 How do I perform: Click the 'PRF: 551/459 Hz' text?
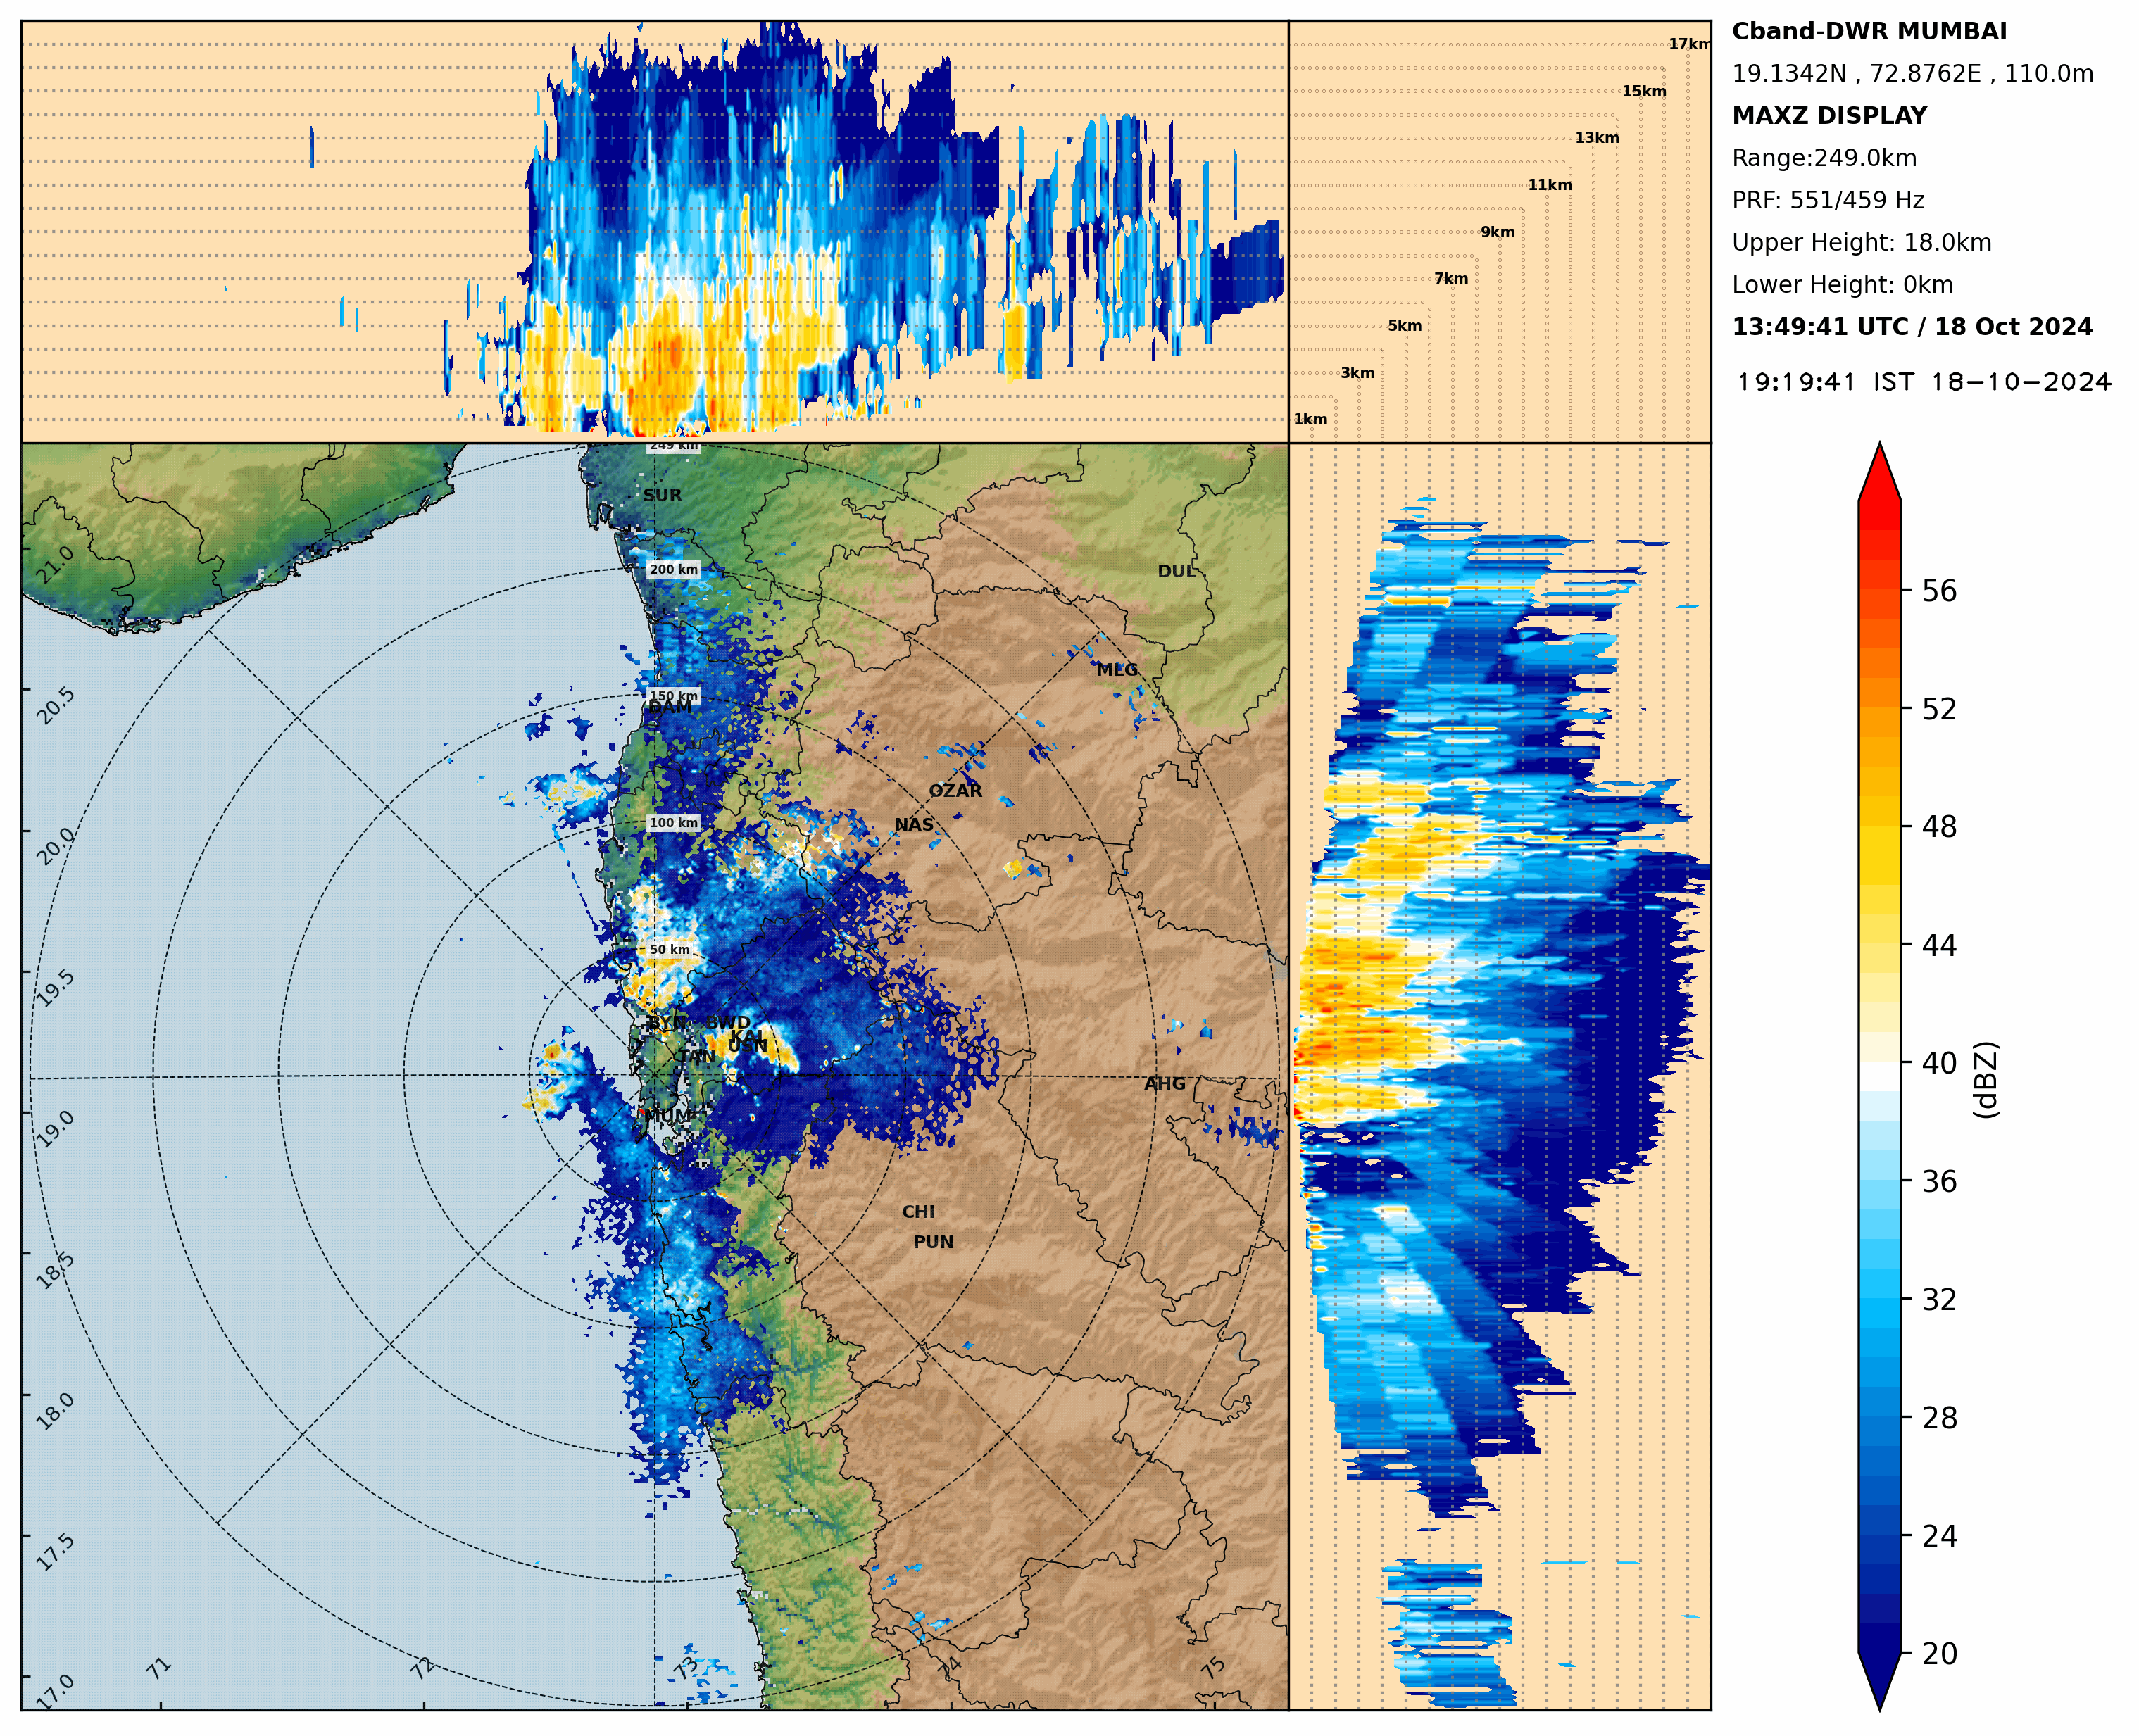[1827, 200]
